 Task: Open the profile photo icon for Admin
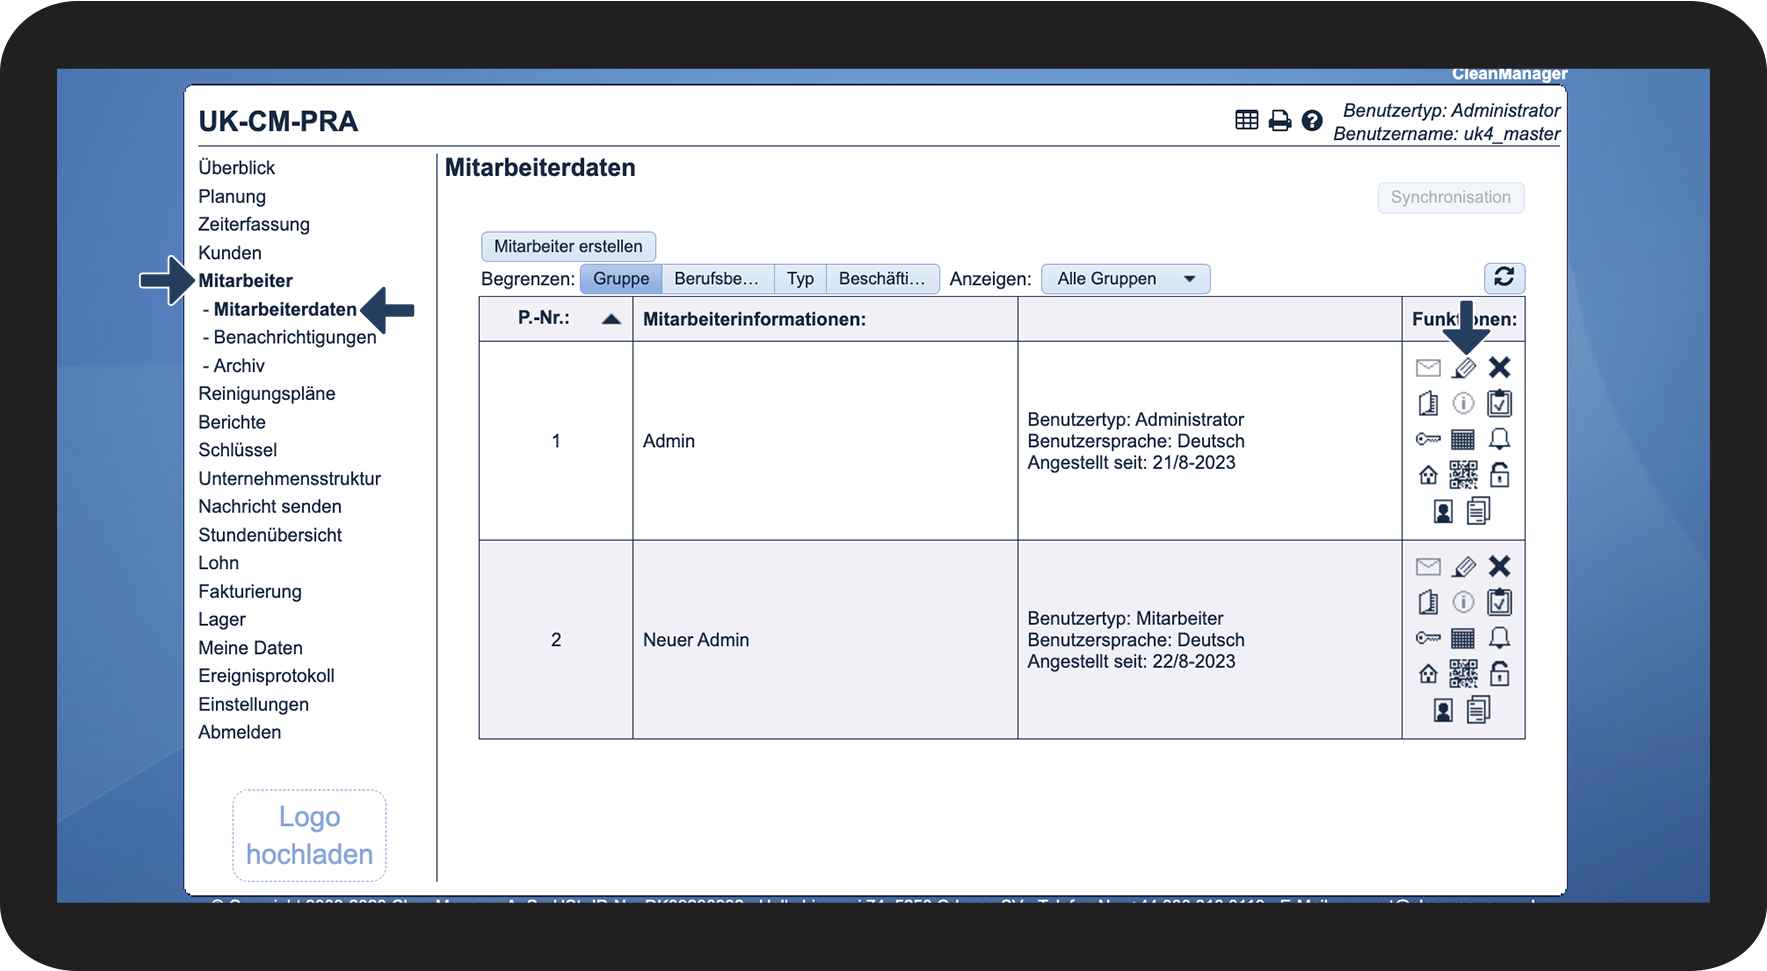pyautogui.click(x=1443, y=512)
